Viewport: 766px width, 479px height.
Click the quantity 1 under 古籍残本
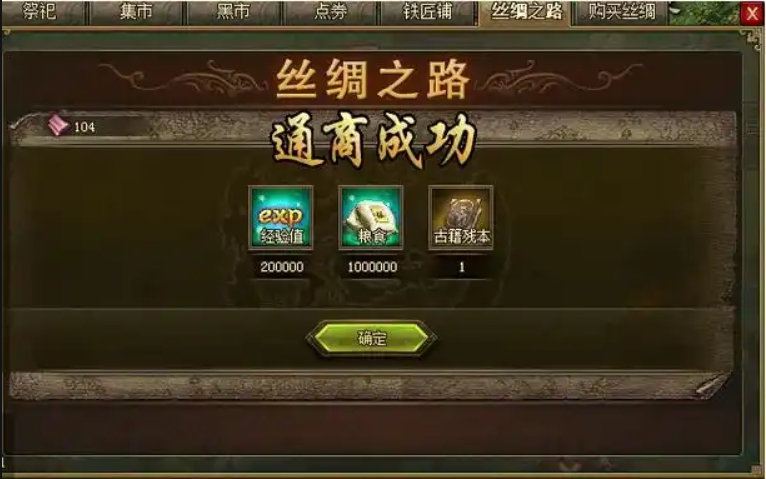[461, 267]
